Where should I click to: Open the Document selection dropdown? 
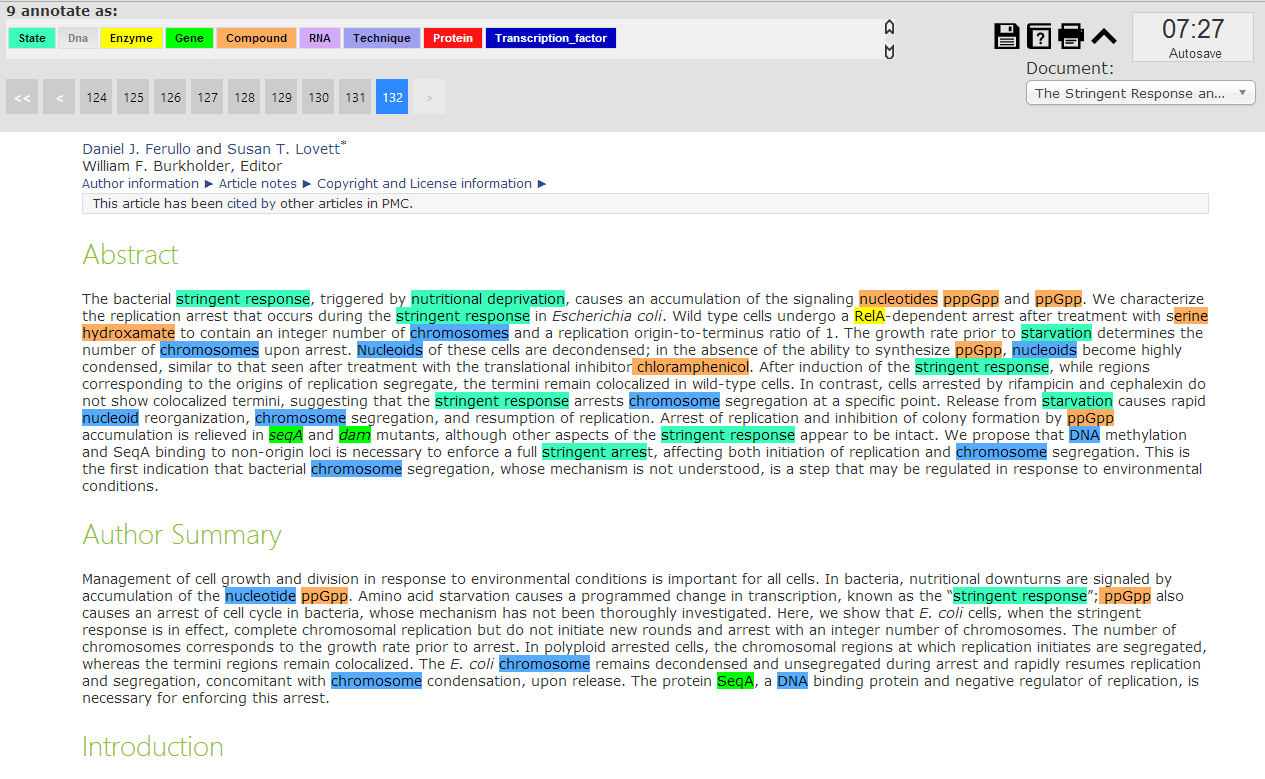[1141, 93]
